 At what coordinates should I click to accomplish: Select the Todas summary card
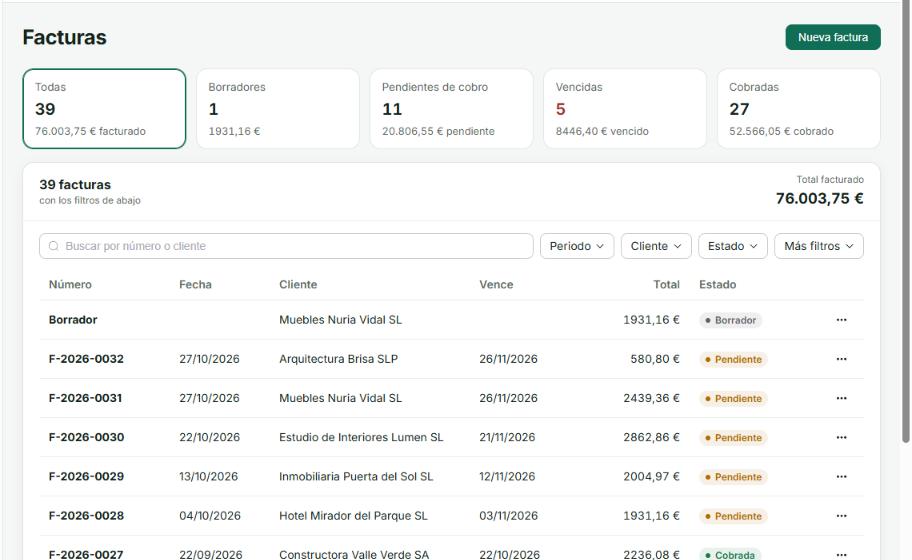click(104, 109)
